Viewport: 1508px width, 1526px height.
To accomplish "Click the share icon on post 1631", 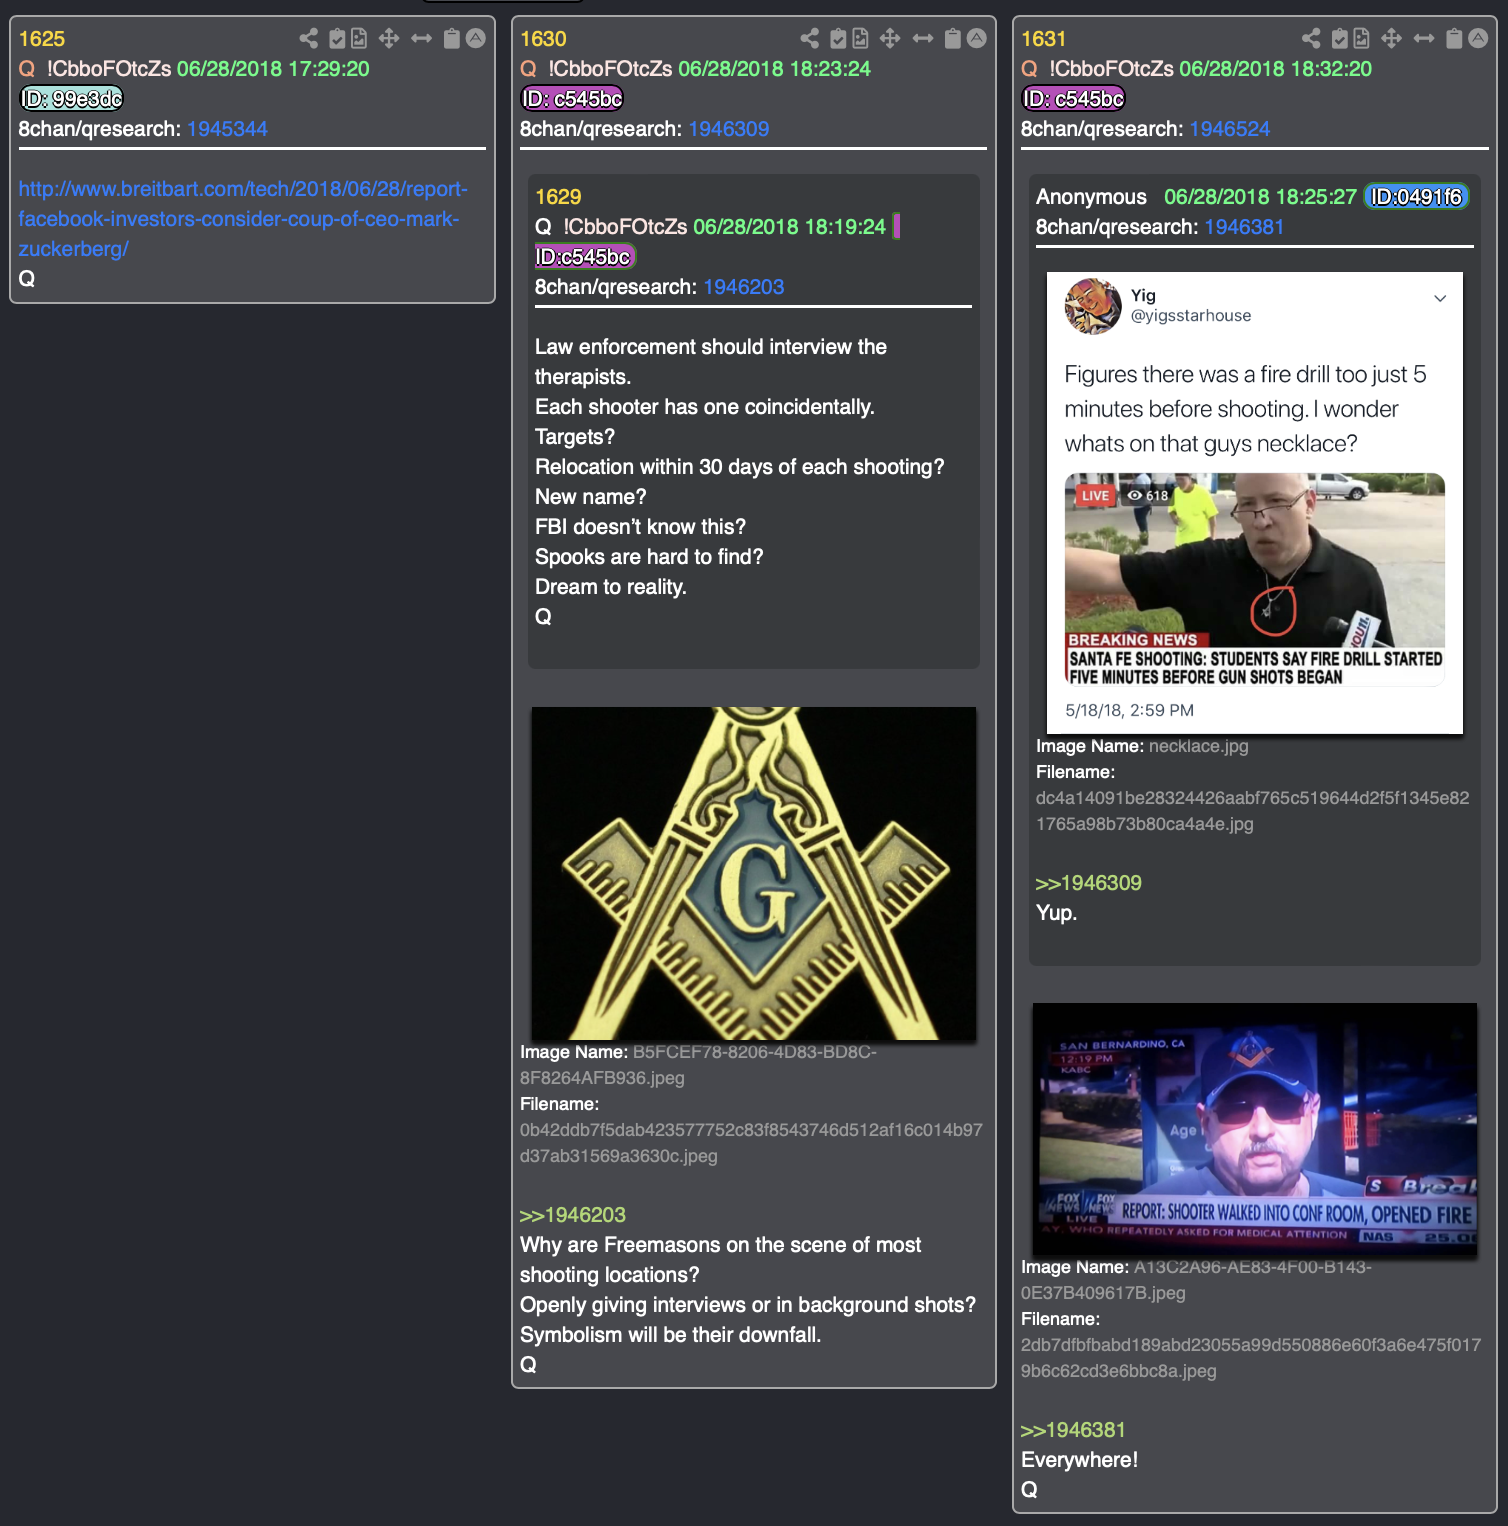I will click(1311, 39).
